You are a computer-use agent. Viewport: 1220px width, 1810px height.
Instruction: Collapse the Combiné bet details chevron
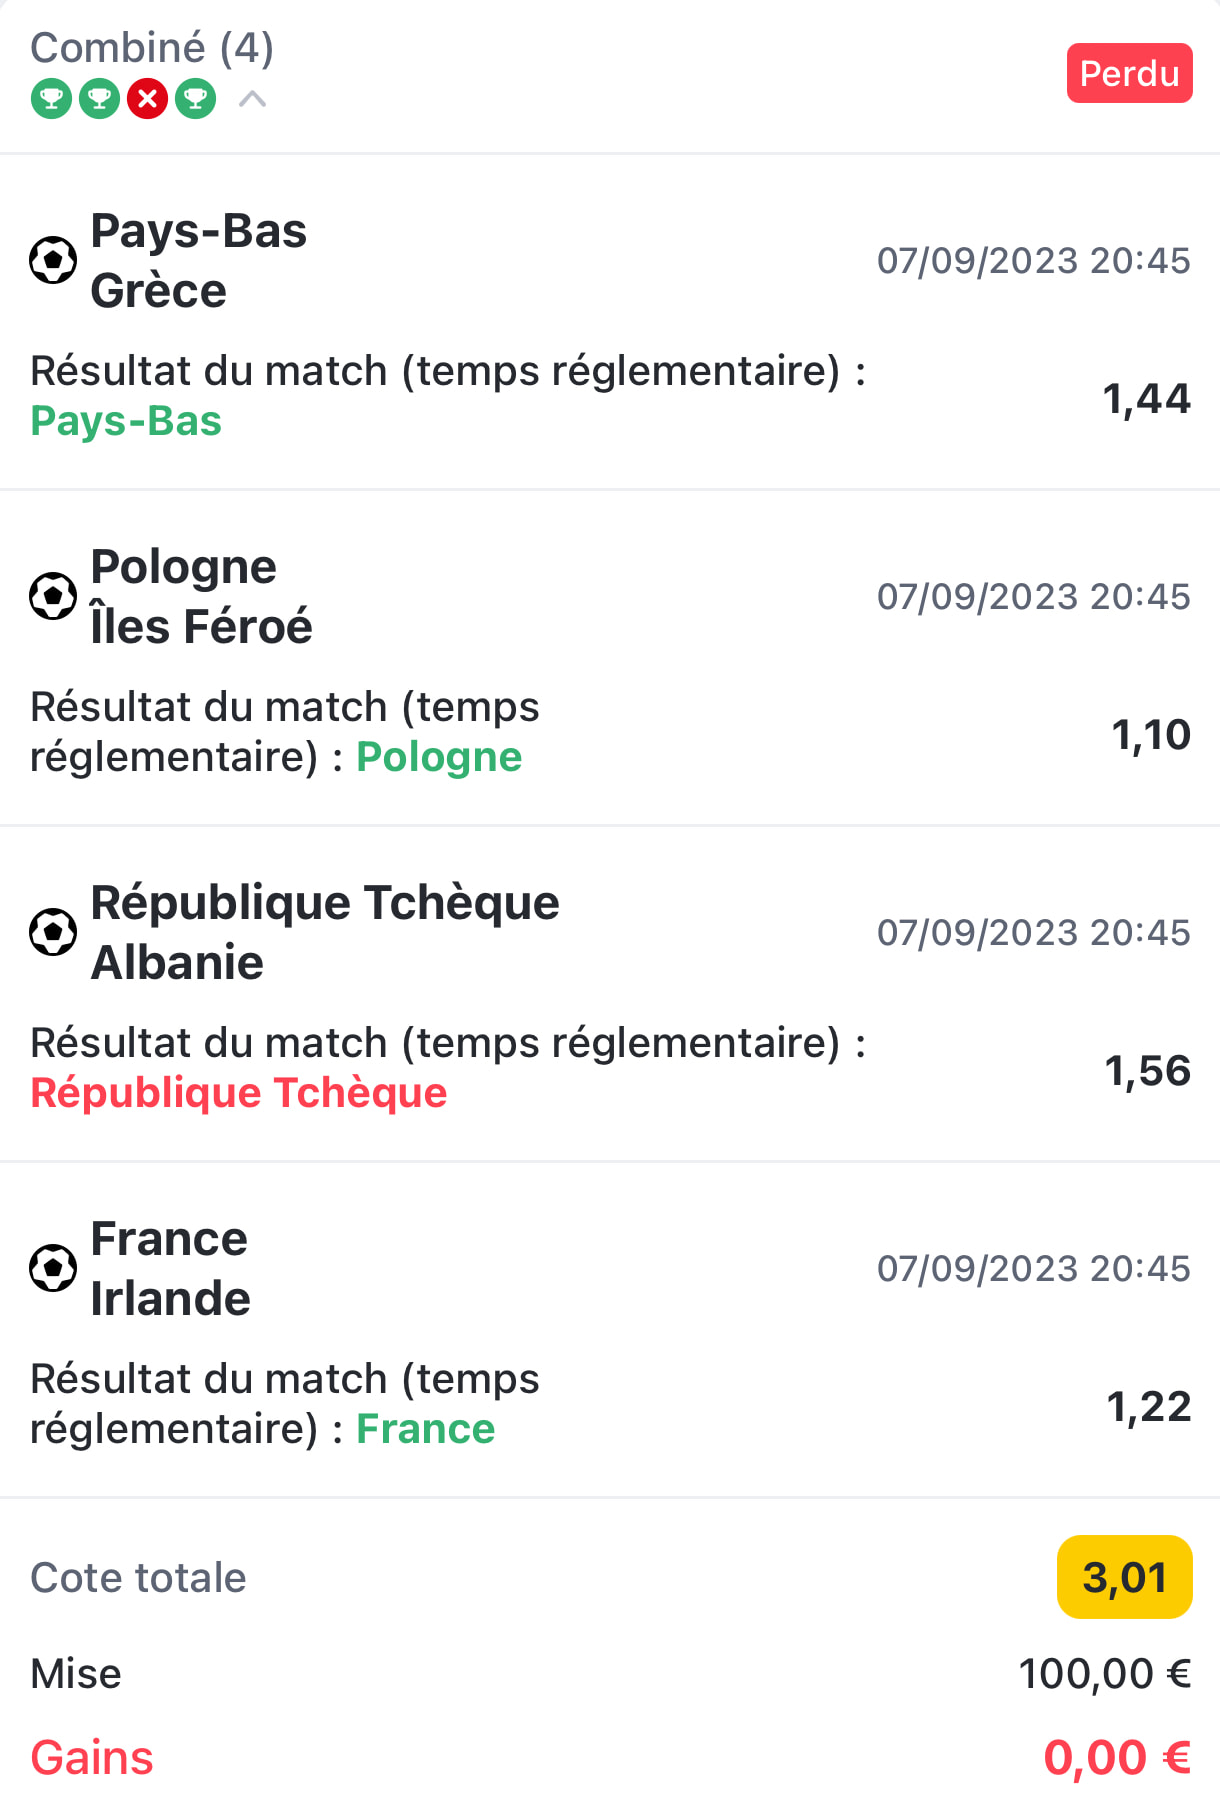(x=252, y=98)
